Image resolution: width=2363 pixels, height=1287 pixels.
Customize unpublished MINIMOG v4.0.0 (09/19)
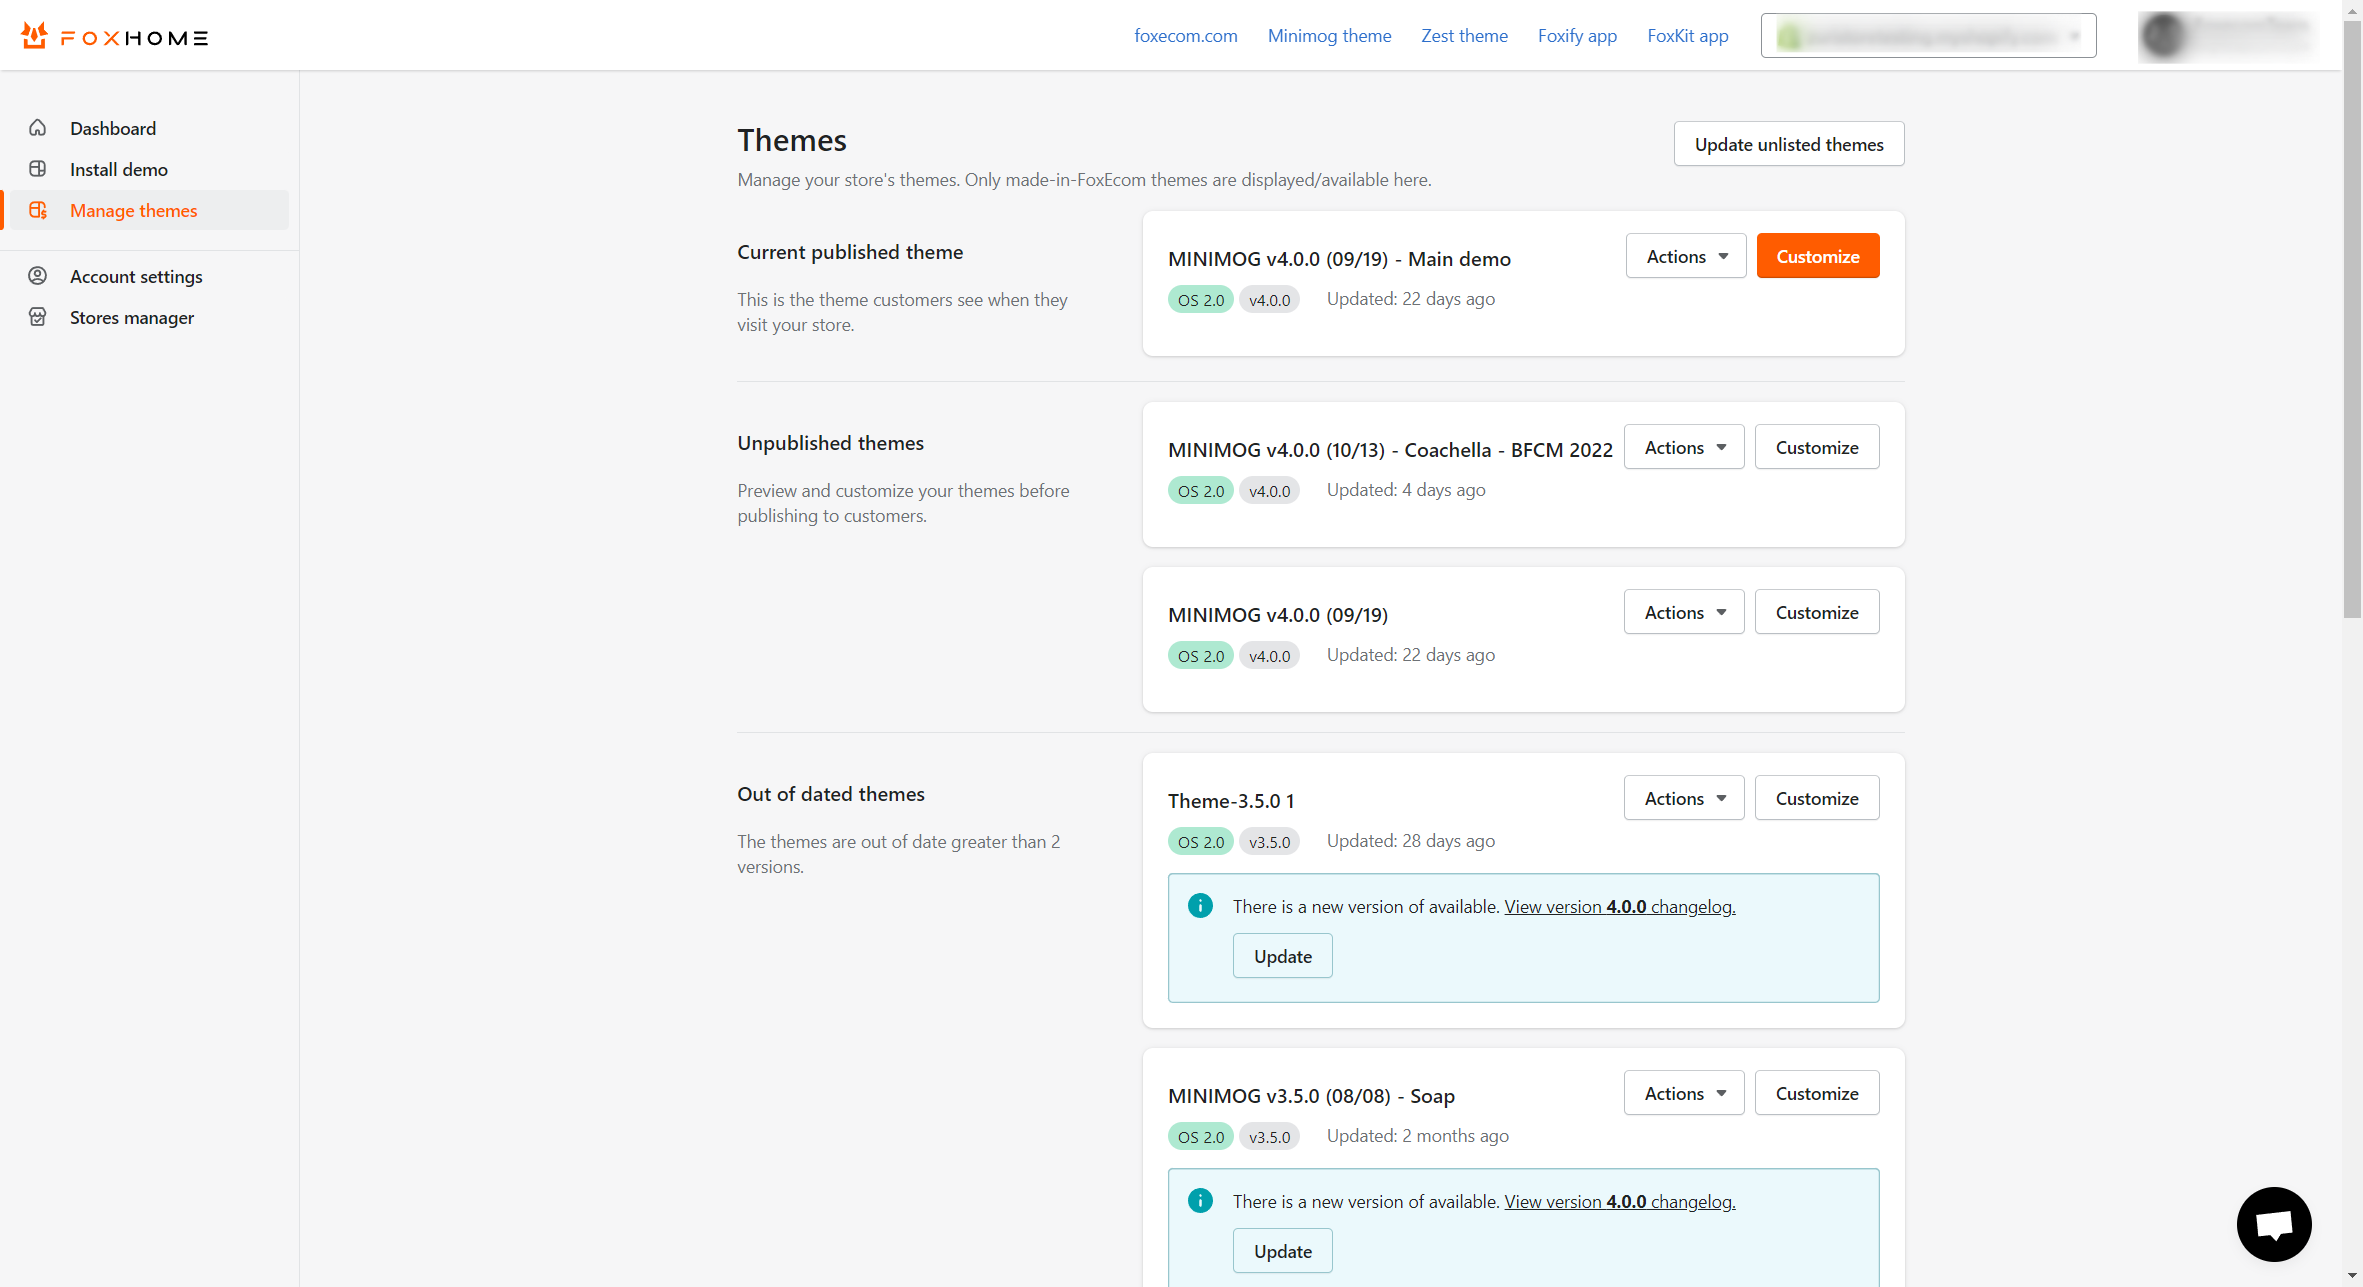pyautogui.click(x=1817, y=612)
